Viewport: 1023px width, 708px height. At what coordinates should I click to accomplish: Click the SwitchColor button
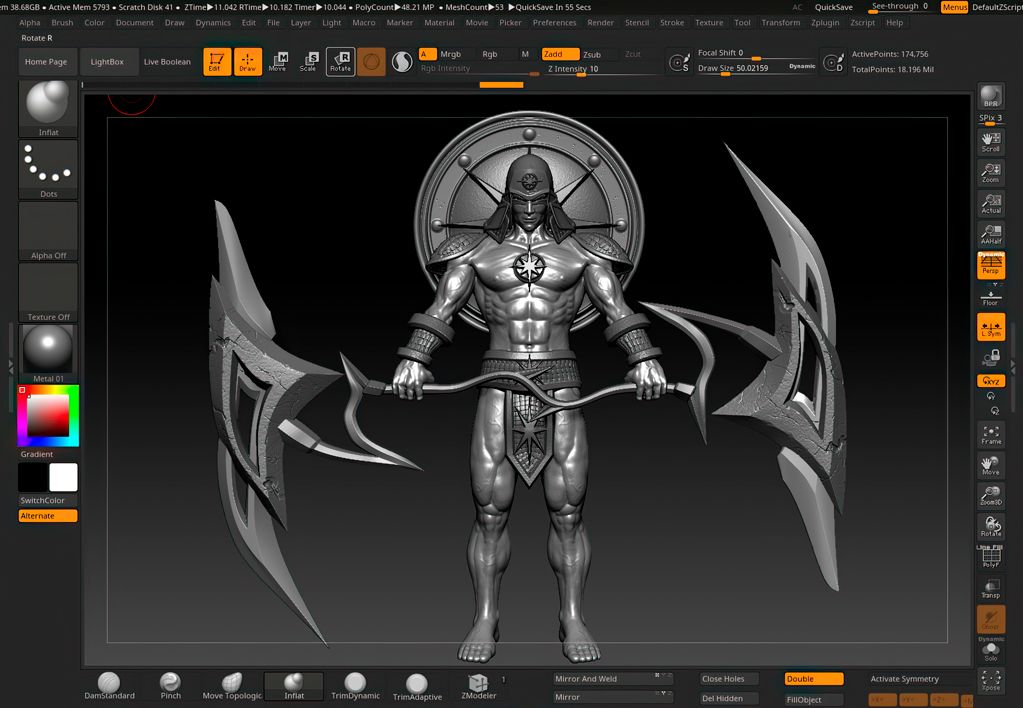tap(48, 500)
